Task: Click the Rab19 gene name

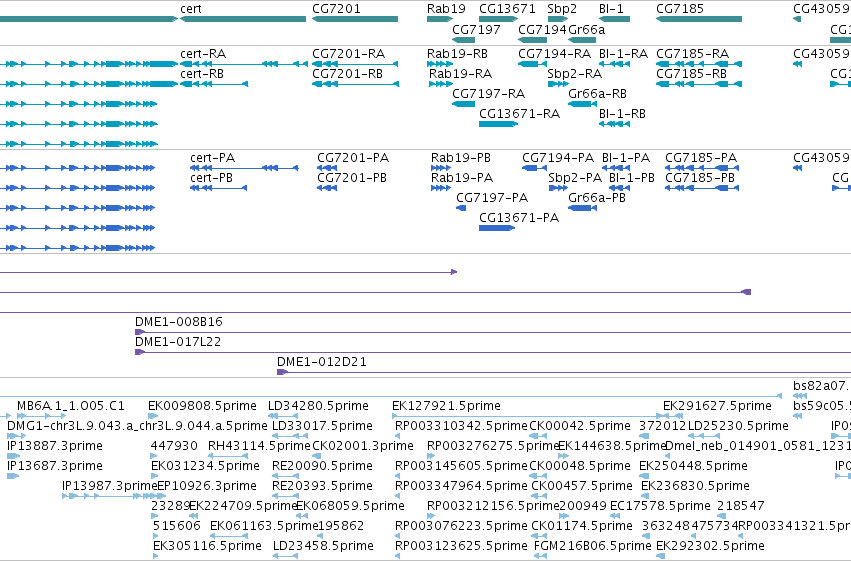Action: pos(446,9)
